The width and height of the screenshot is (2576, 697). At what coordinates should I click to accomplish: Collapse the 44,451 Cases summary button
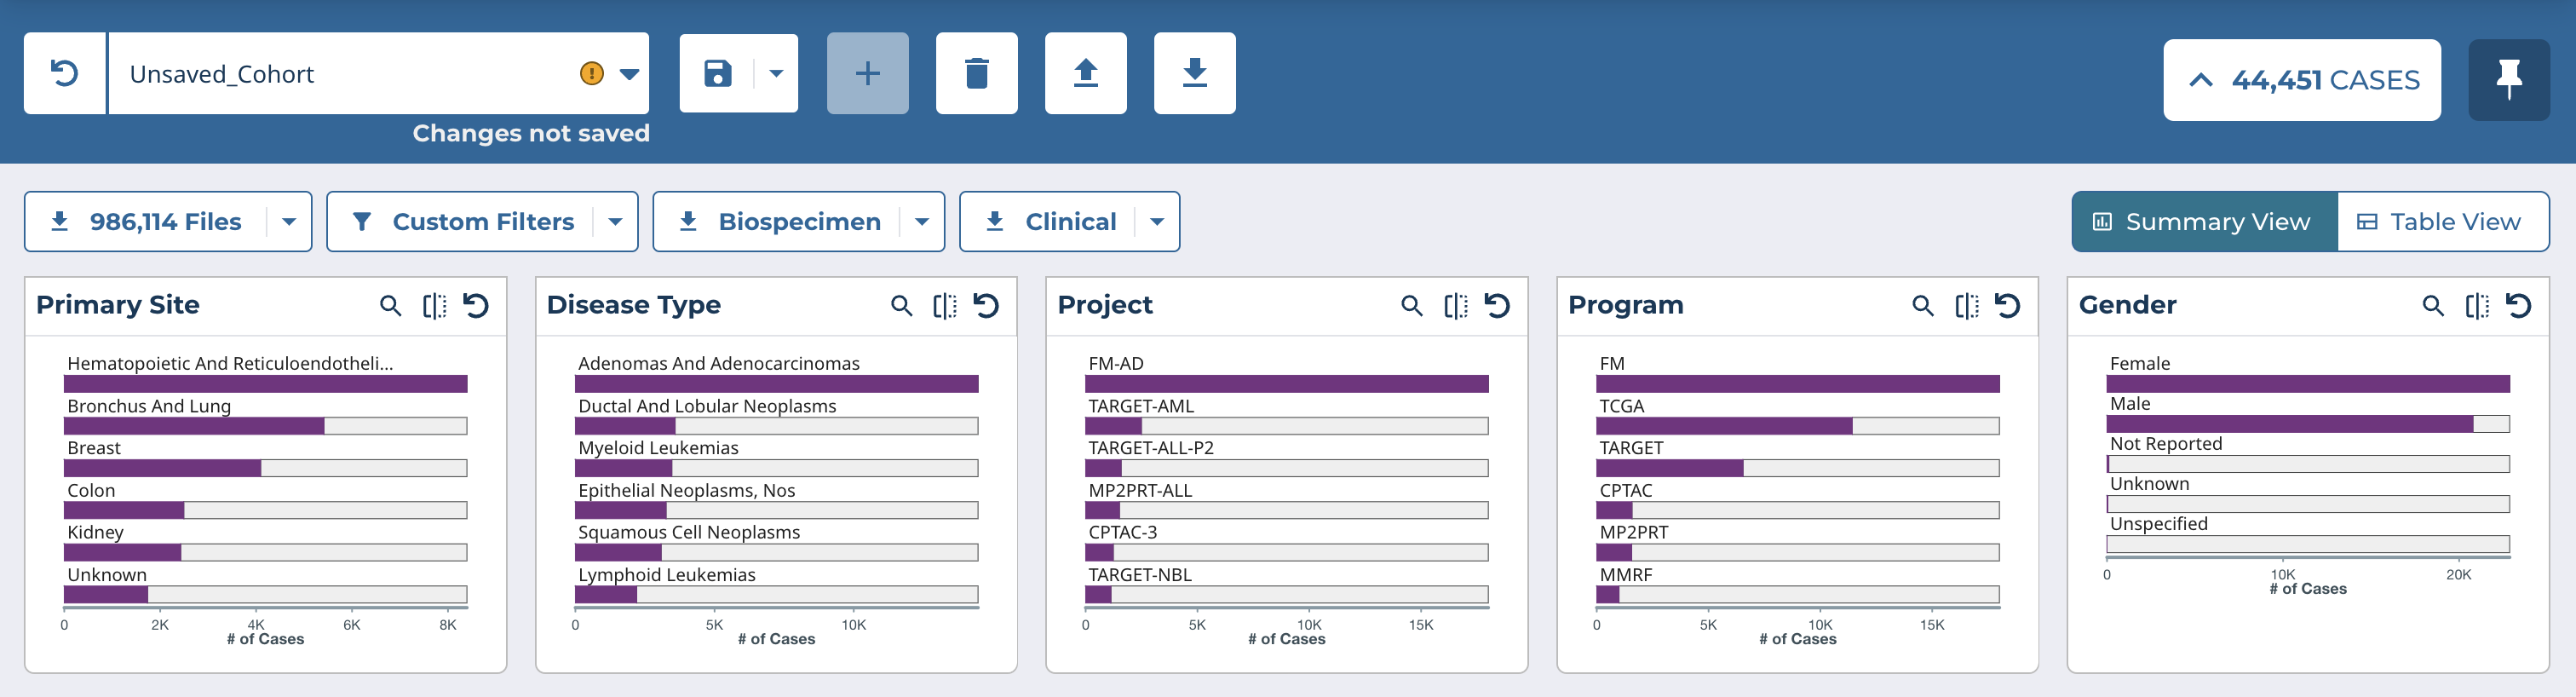click(x=2301, y=80)
